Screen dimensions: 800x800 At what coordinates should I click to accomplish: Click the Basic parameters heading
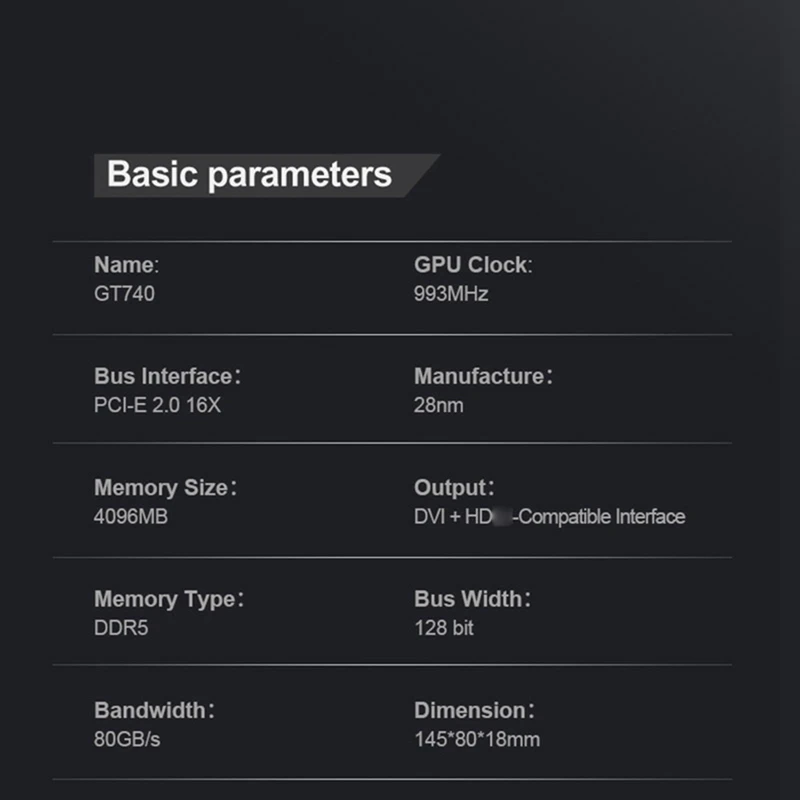[x=249, y=175]
